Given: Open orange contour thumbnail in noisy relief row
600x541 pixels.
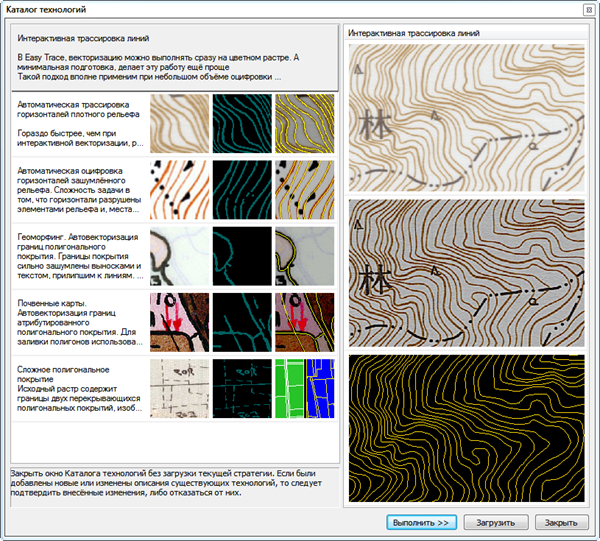Looking at the screenshot, I should (180, 190).
